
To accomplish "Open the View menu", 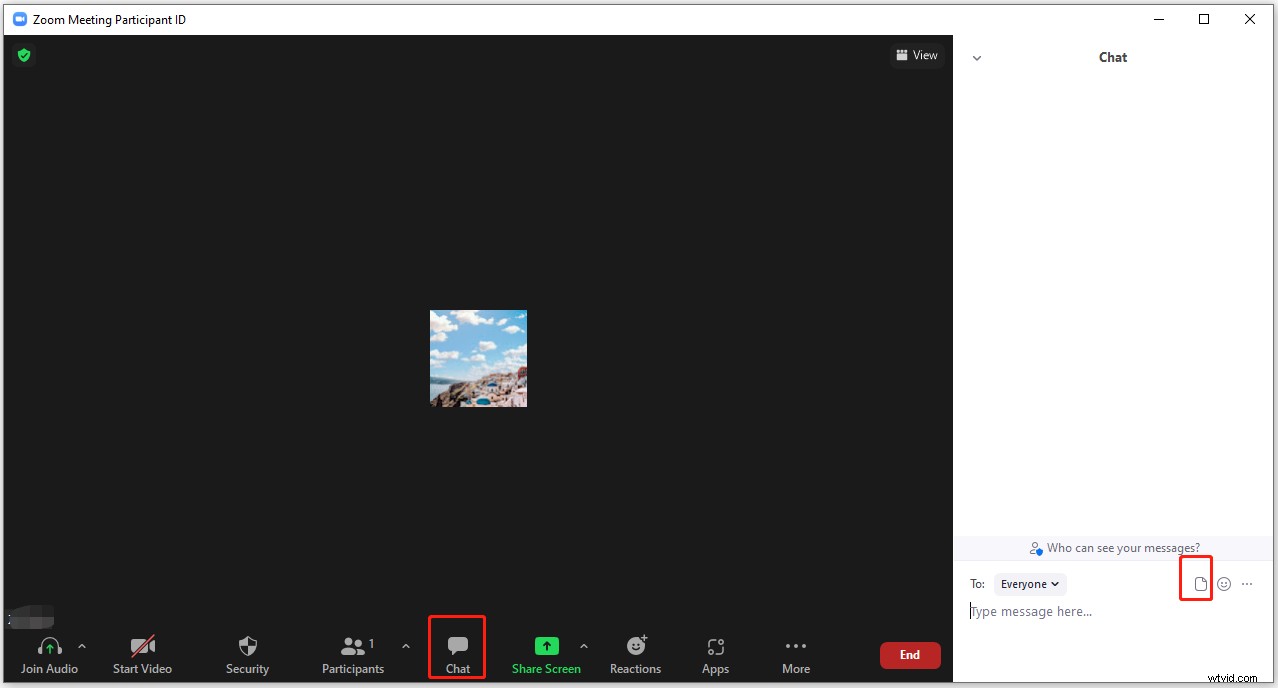I will tap(916, 55).
